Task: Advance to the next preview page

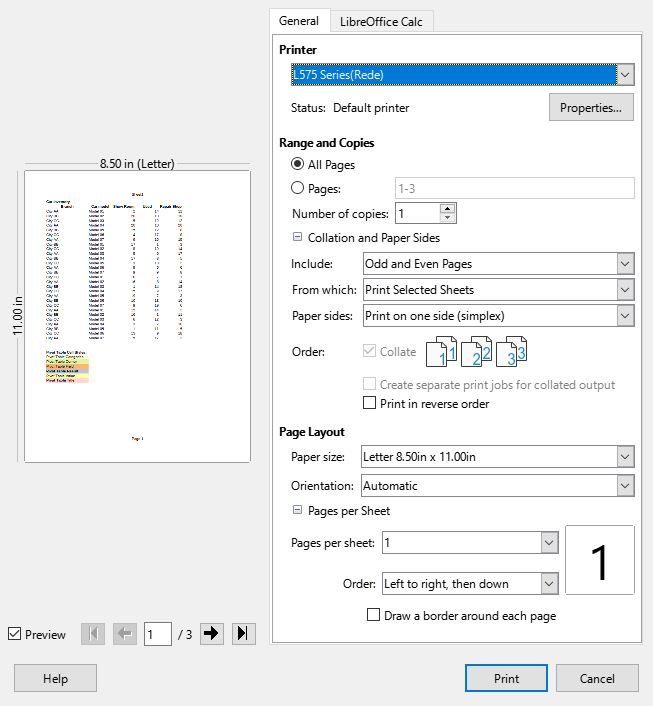Action: click(212, 634)
